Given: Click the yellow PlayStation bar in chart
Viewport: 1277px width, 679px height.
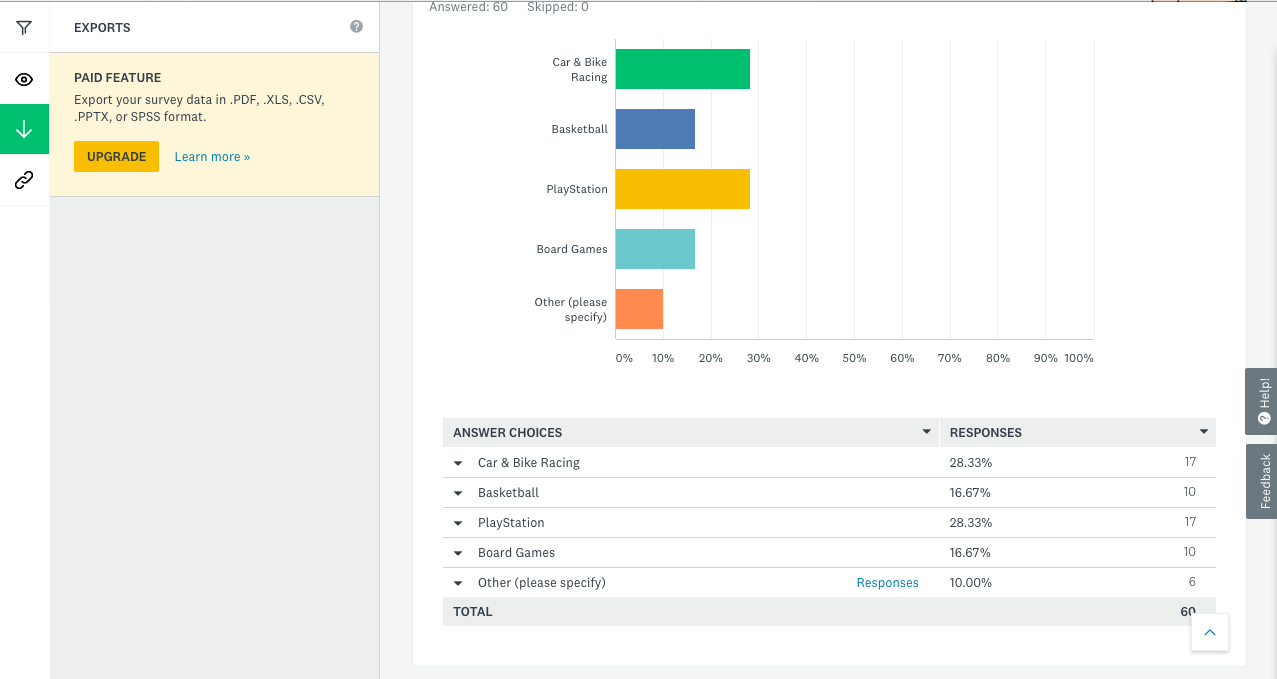Looking at the screenshot, I should click(682, 189).
